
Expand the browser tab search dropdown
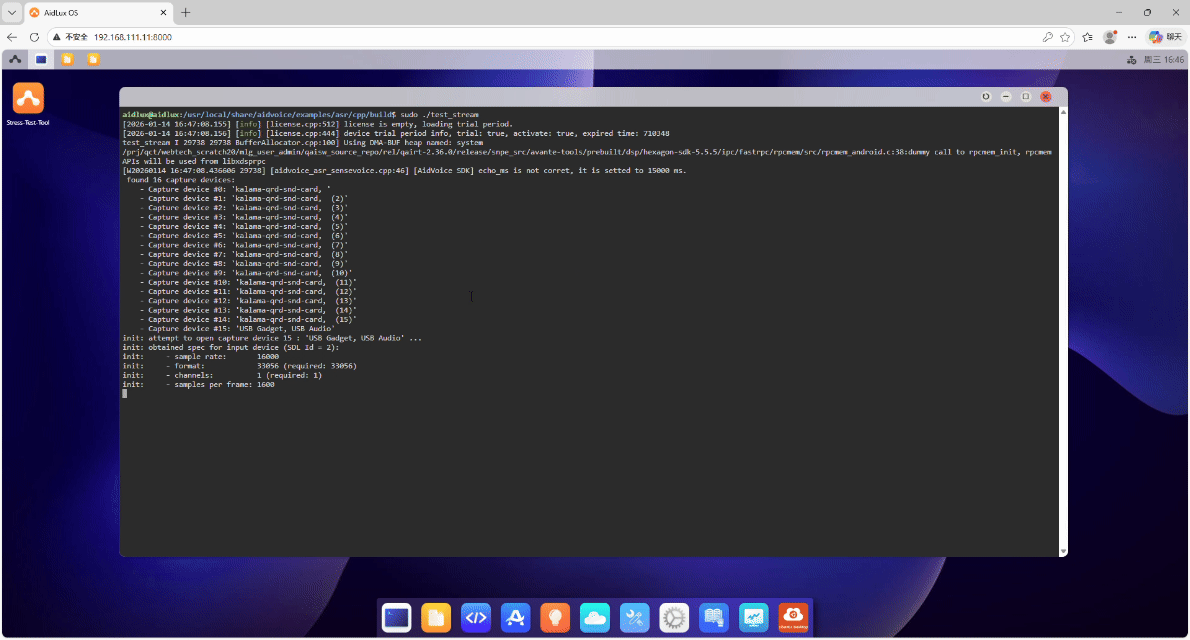tap(12, 12)
